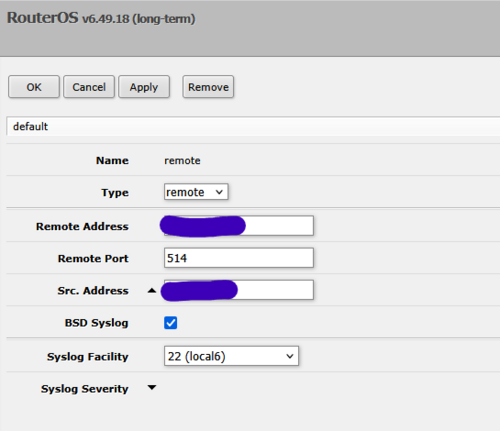This screenshot has width=500, height=431.
Task: Click the Syslog Severity label
Action: (85, 389)
